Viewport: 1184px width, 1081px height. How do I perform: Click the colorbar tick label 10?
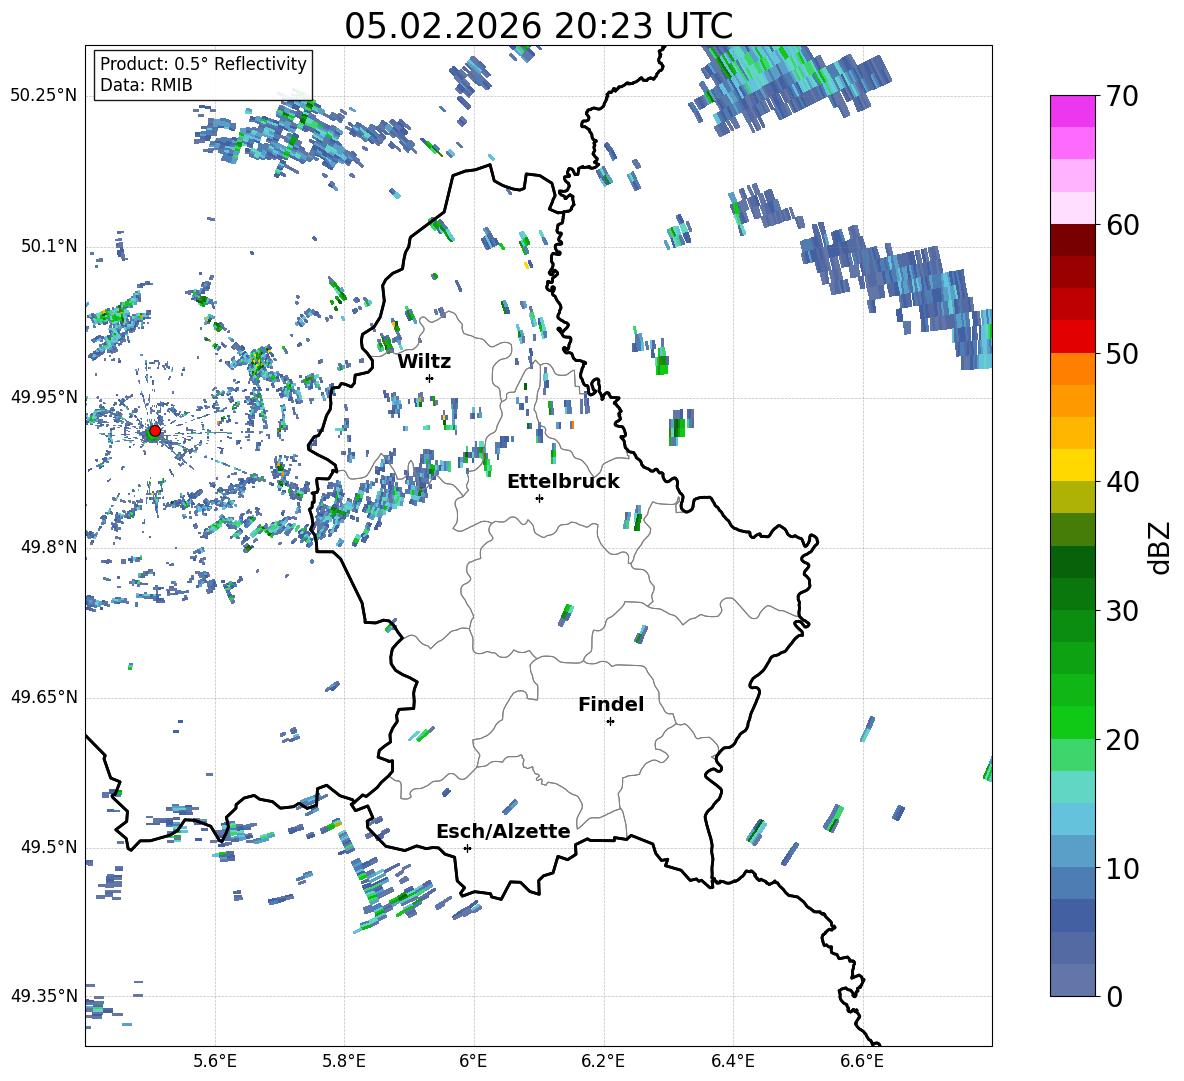[1121, 869]
